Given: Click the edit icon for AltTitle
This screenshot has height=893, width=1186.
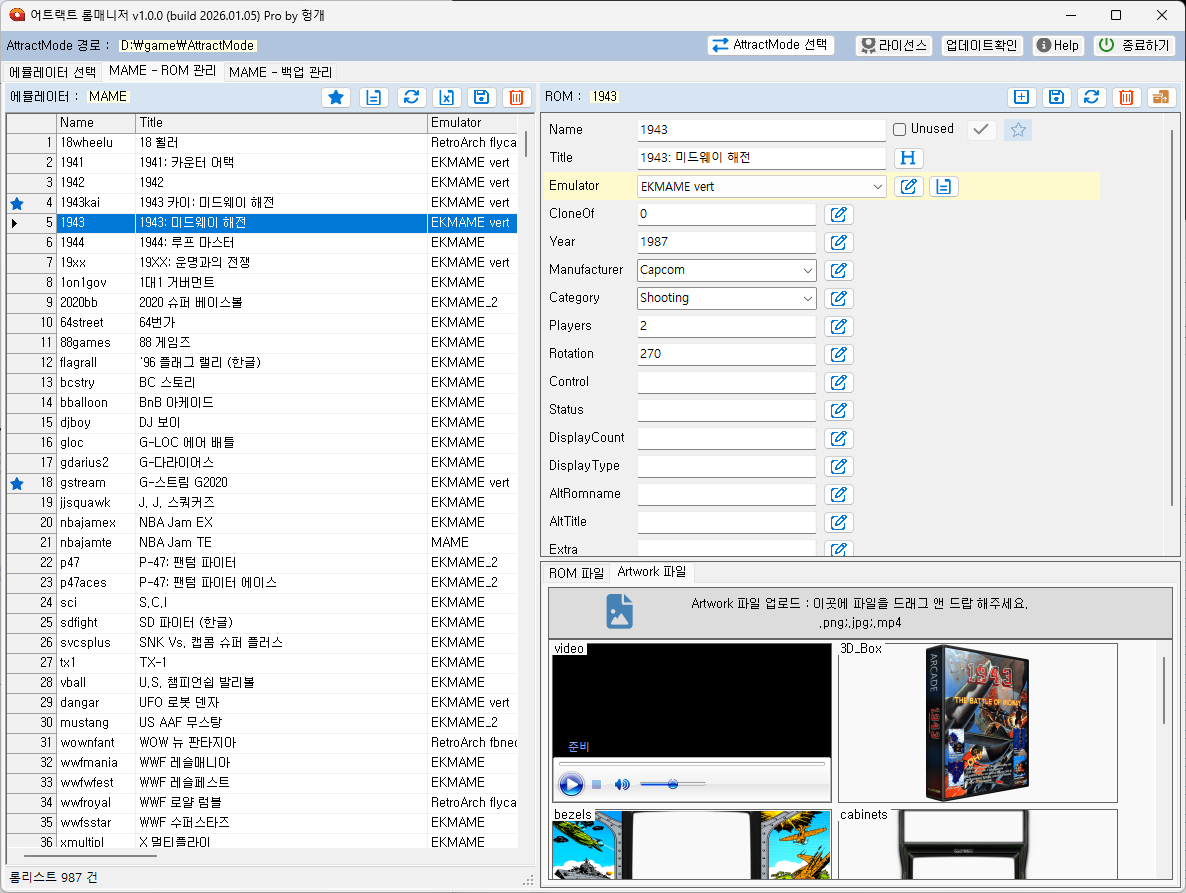Looking at the screenshot, I should click(x=839, y=522).
